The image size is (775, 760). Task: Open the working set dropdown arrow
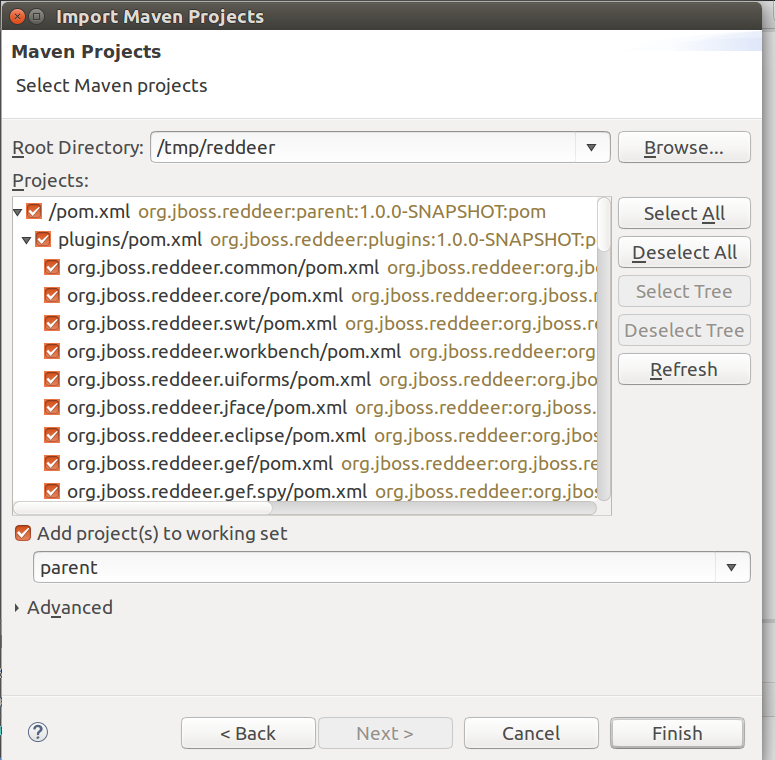click(731, 568)
